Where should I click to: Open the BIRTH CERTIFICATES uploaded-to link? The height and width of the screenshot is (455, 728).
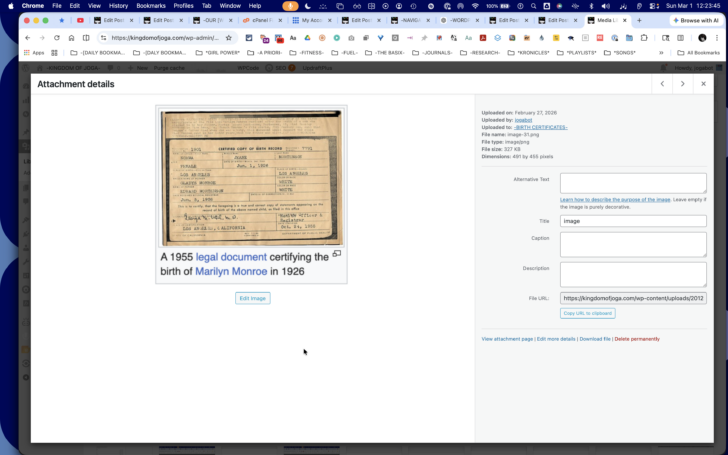click(540, 127)
